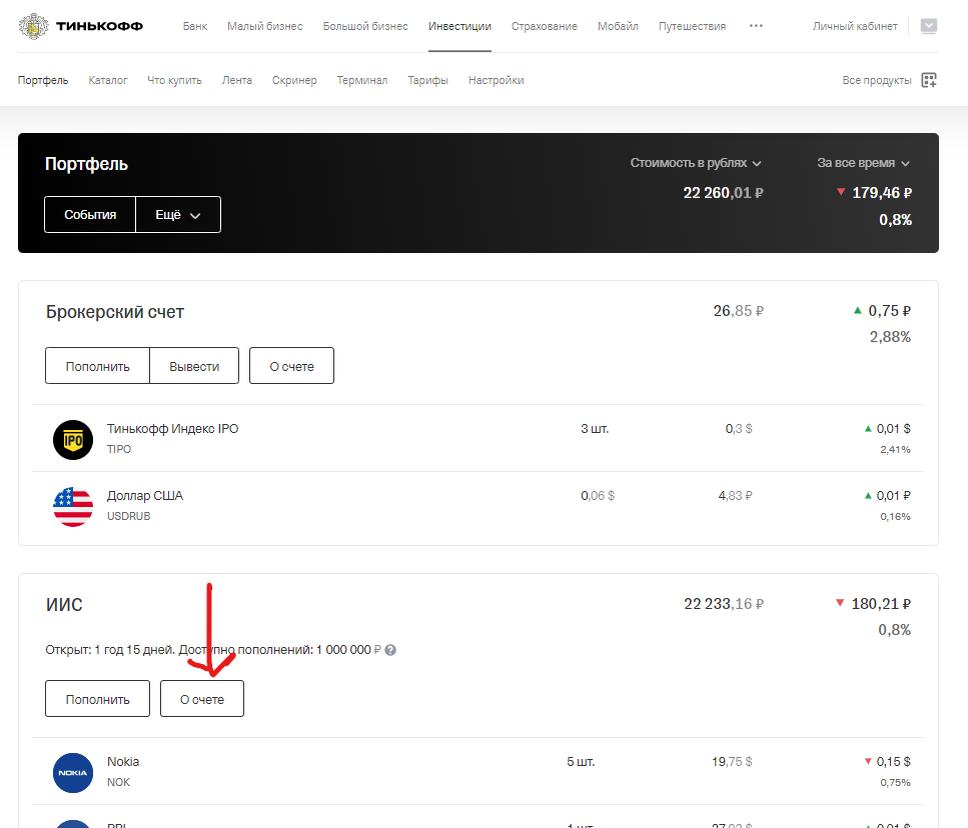The image size is (968, 828).
Task: Click the USA flag icon for Доллар США
Action: click(72, 506)
